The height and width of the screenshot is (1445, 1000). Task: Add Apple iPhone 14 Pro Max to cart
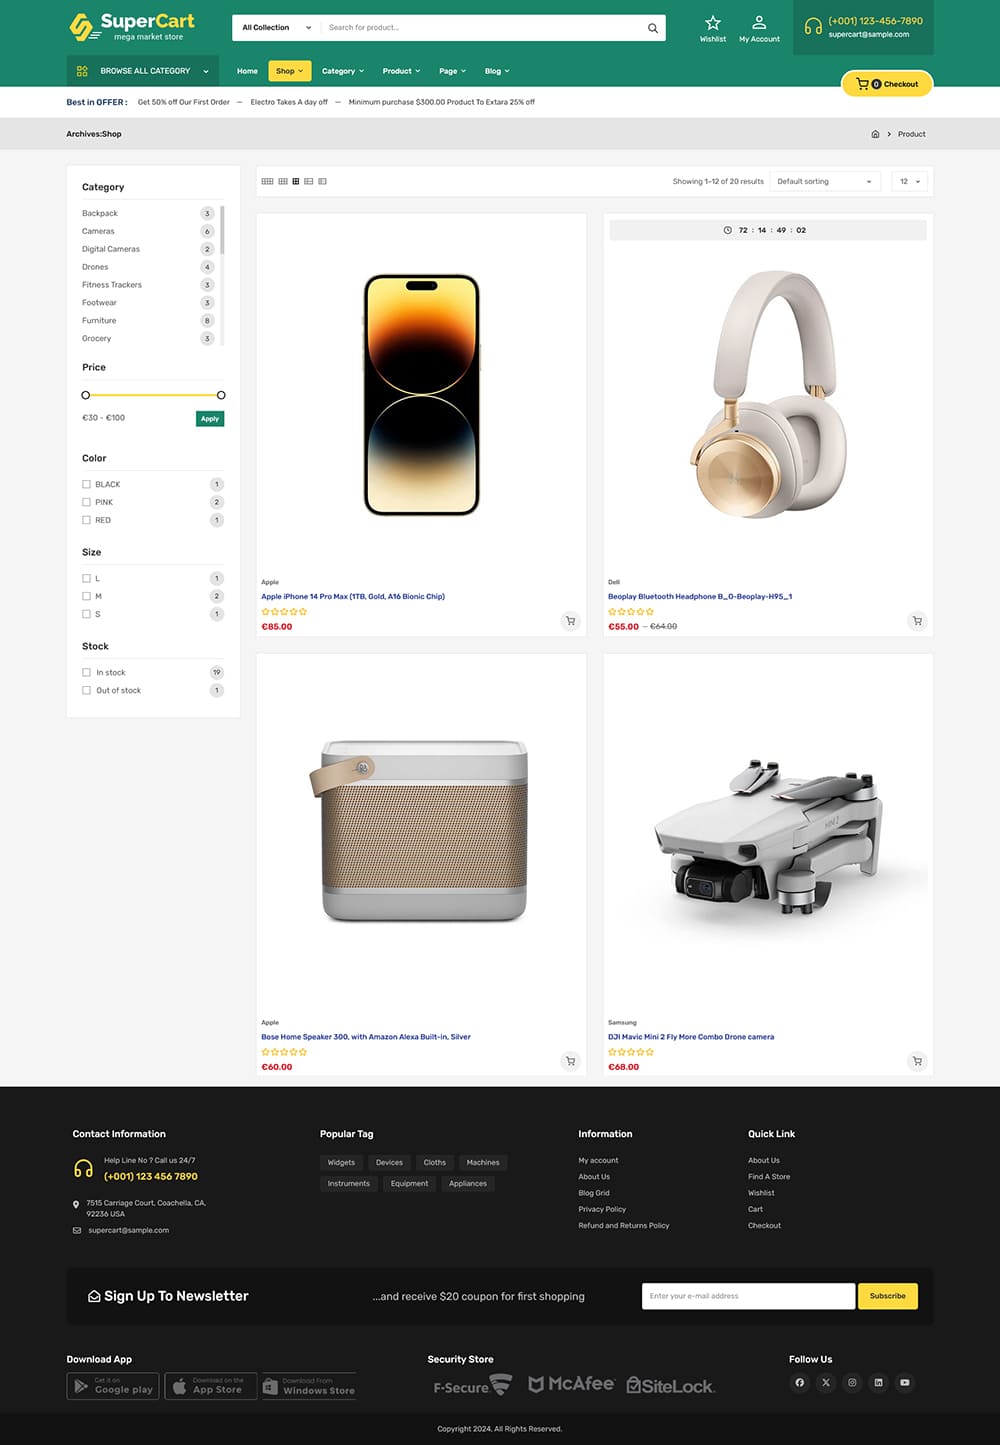(x=570, y=621)
